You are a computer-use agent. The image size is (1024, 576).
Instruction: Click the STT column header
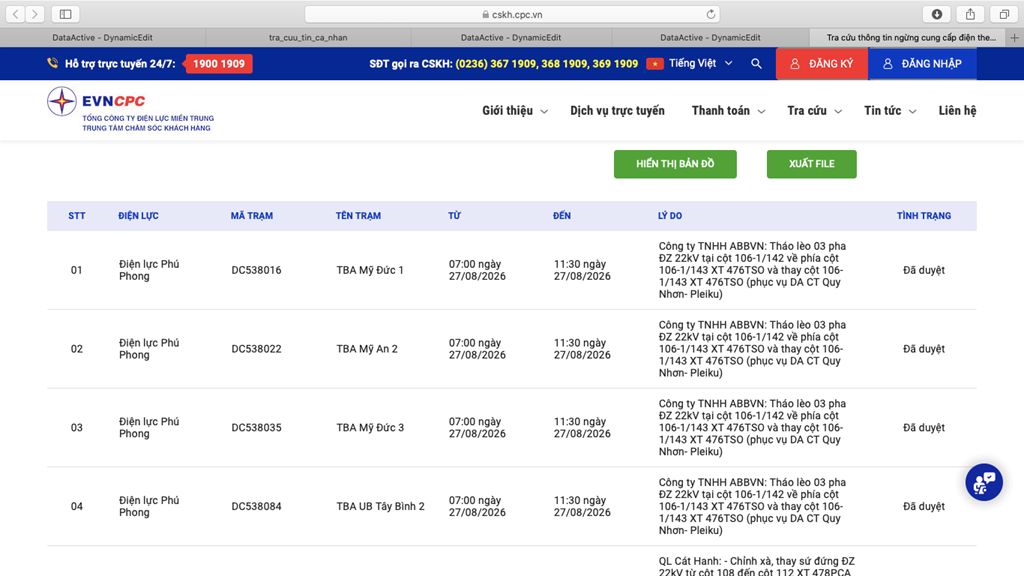coord(77,216)
